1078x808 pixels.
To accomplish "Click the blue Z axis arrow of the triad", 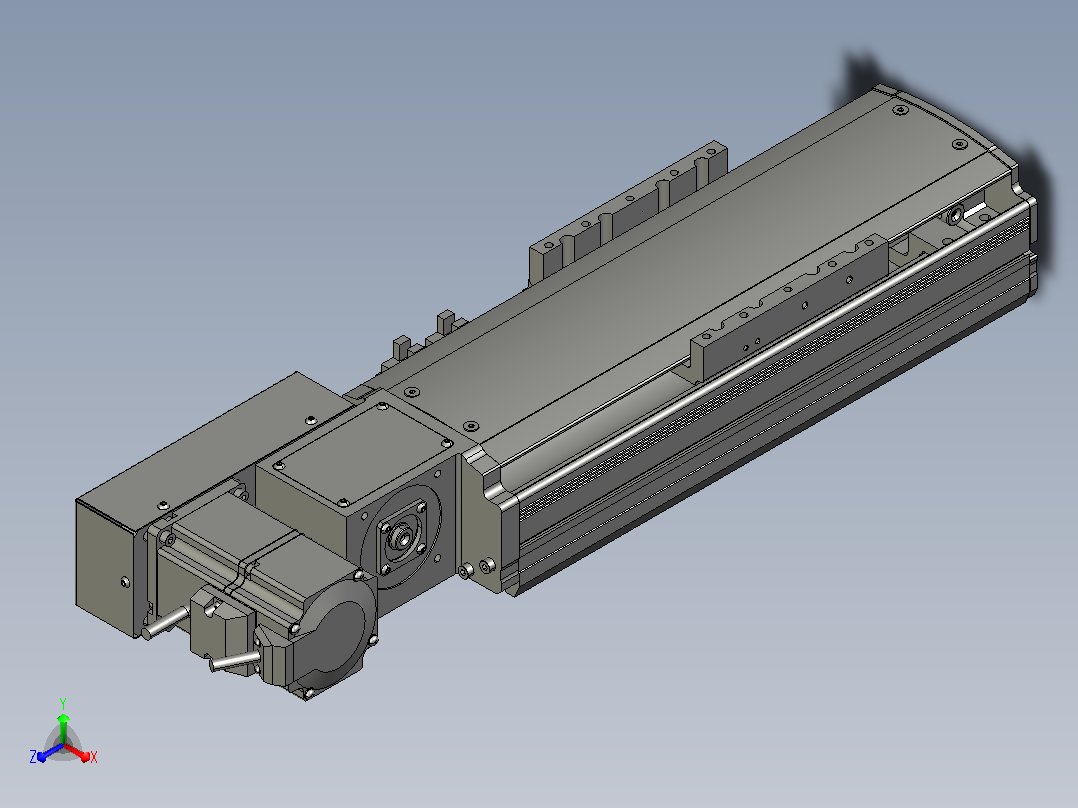I will tap(47, 753).
